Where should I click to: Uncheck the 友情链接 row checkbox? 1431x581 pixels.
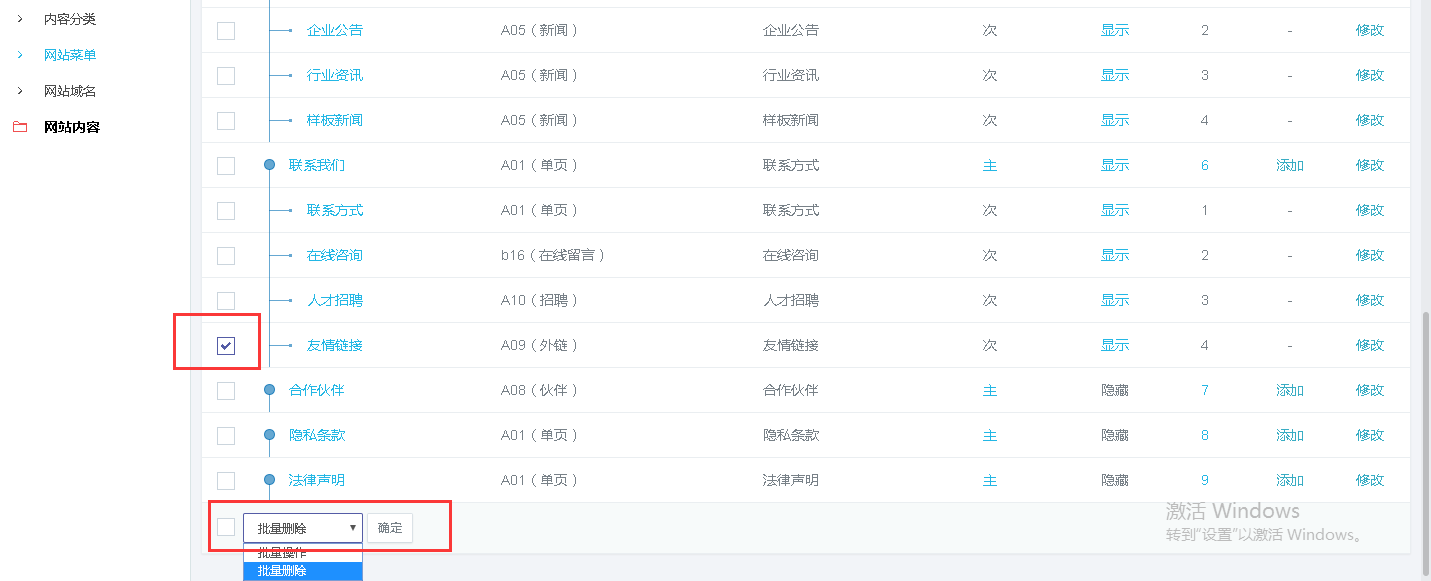pos(226,345)
